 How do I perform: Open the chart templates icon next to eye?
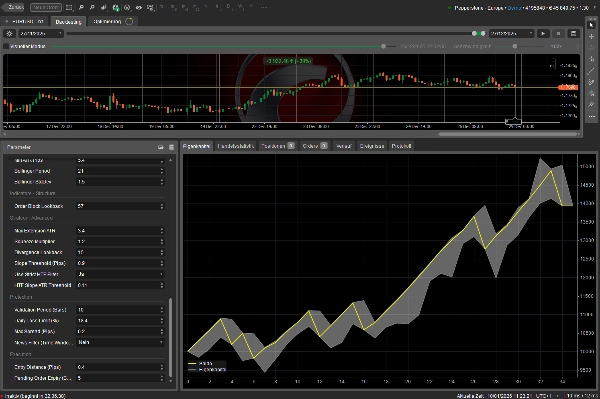point(150,7)
